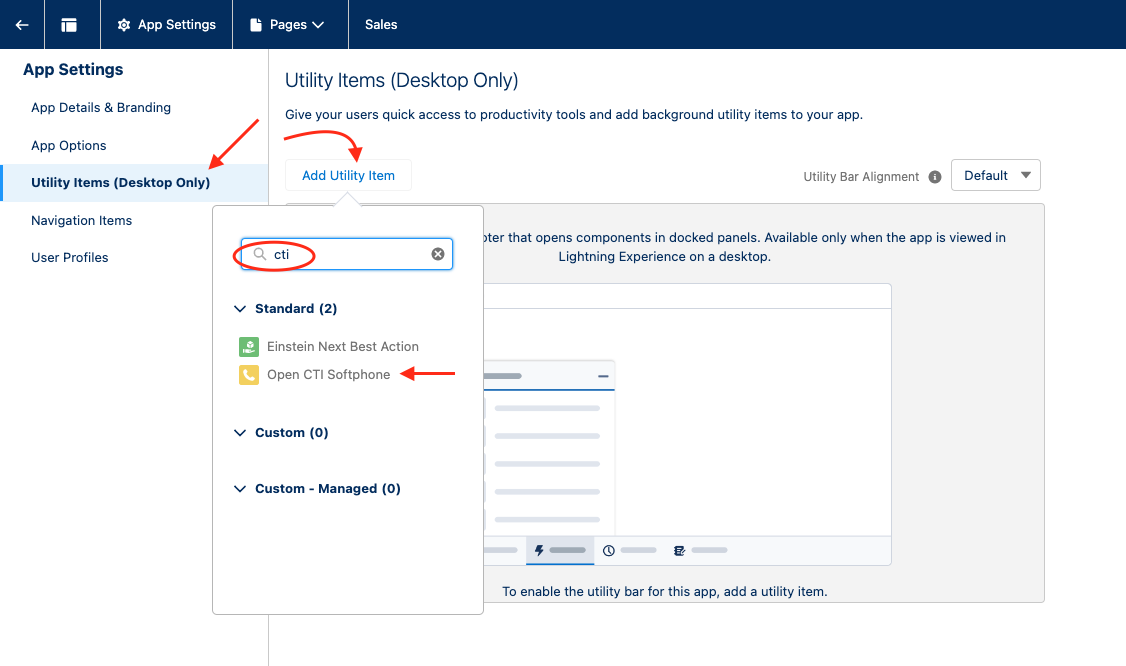The height and width of the screenshot is (666, 1126).
Task: Open the app launcher layout icon
Action: (69, 25)
